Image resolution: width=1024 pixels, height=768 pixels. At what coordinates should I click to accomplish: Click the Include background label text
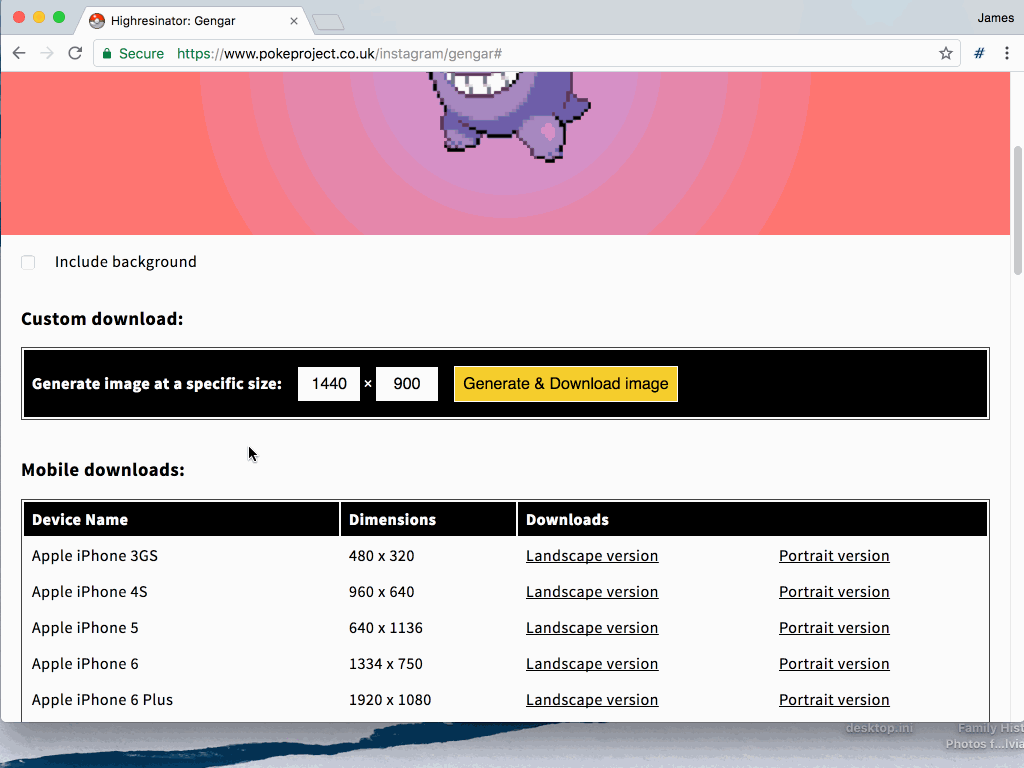click(x=125, y=262)
